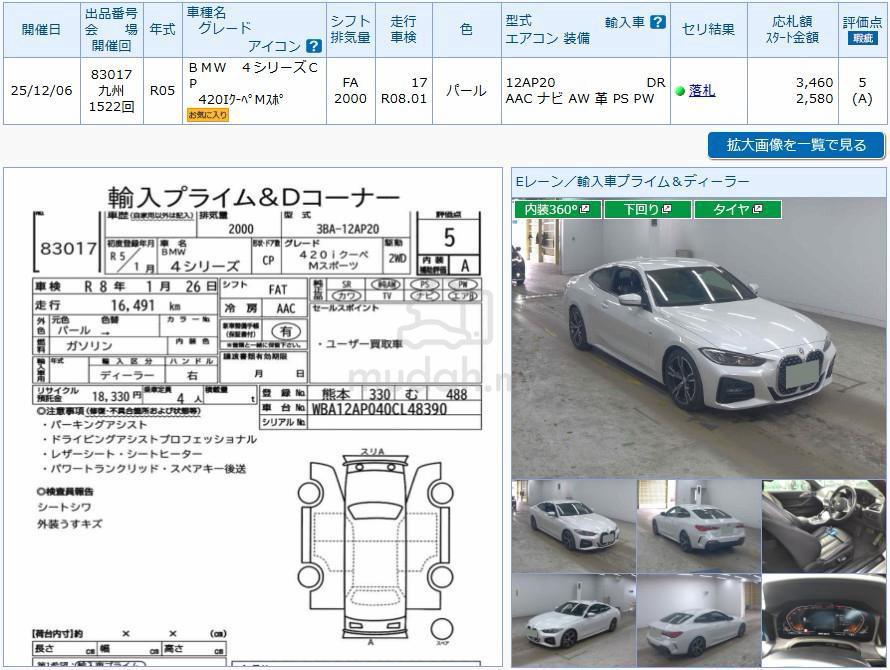Click the 拡大画像を一覧で見る button
The height and width of the screenshot is (670, 890).
(x=796, y=145)
